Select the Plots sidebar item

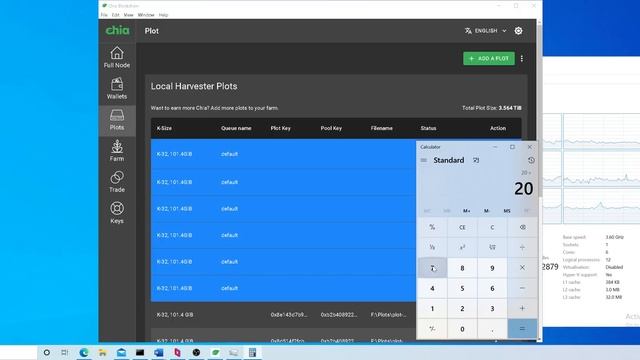117,120
